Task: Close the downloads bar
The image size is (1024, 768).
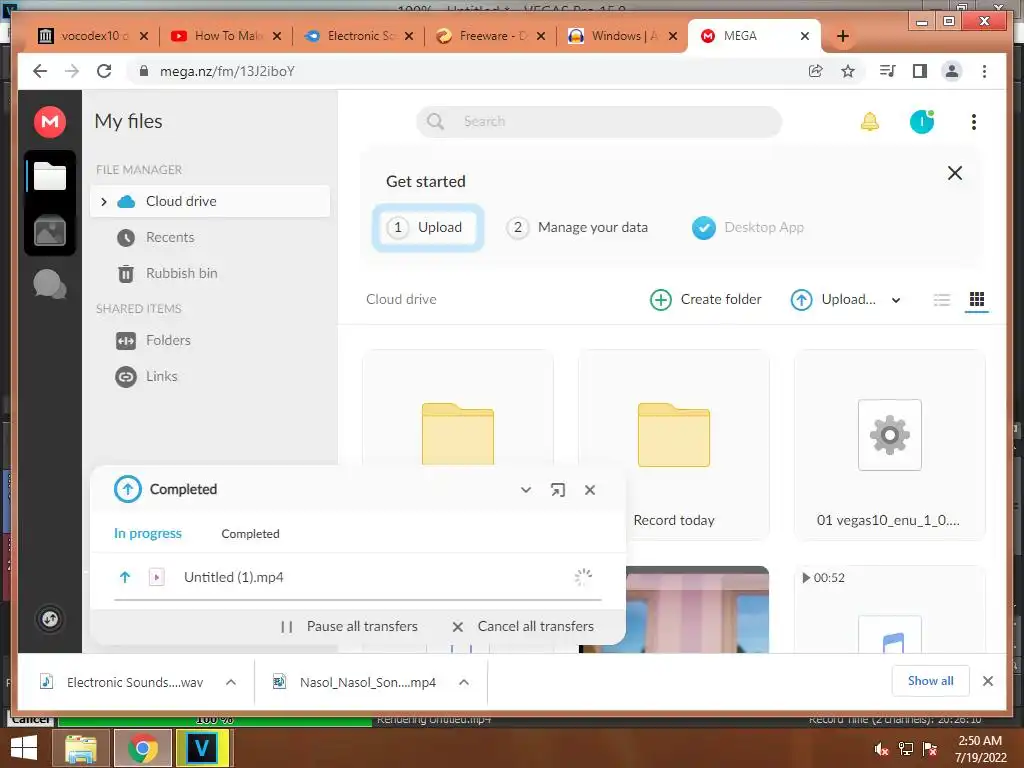Action: click(987, 681)
